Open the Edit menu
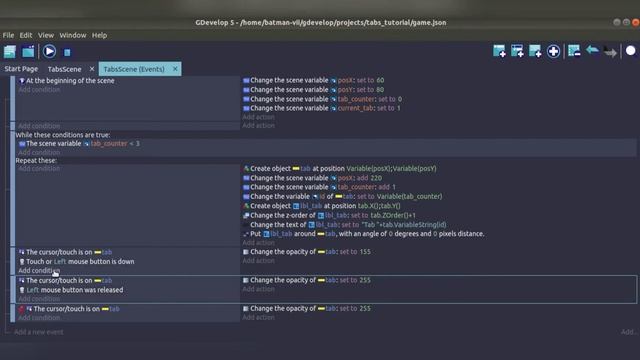This screenshot has width=640, height=360. (x=26, y=36)
